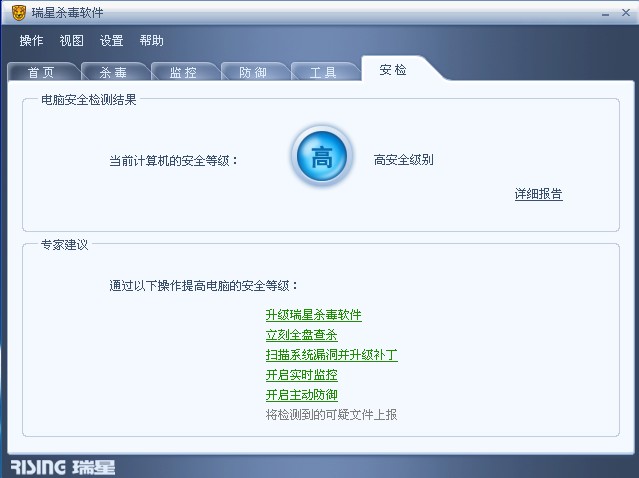The height and width of the screenshot is (478, 639).
Task: Open the 帮助 menu
Action: (151, 40)
